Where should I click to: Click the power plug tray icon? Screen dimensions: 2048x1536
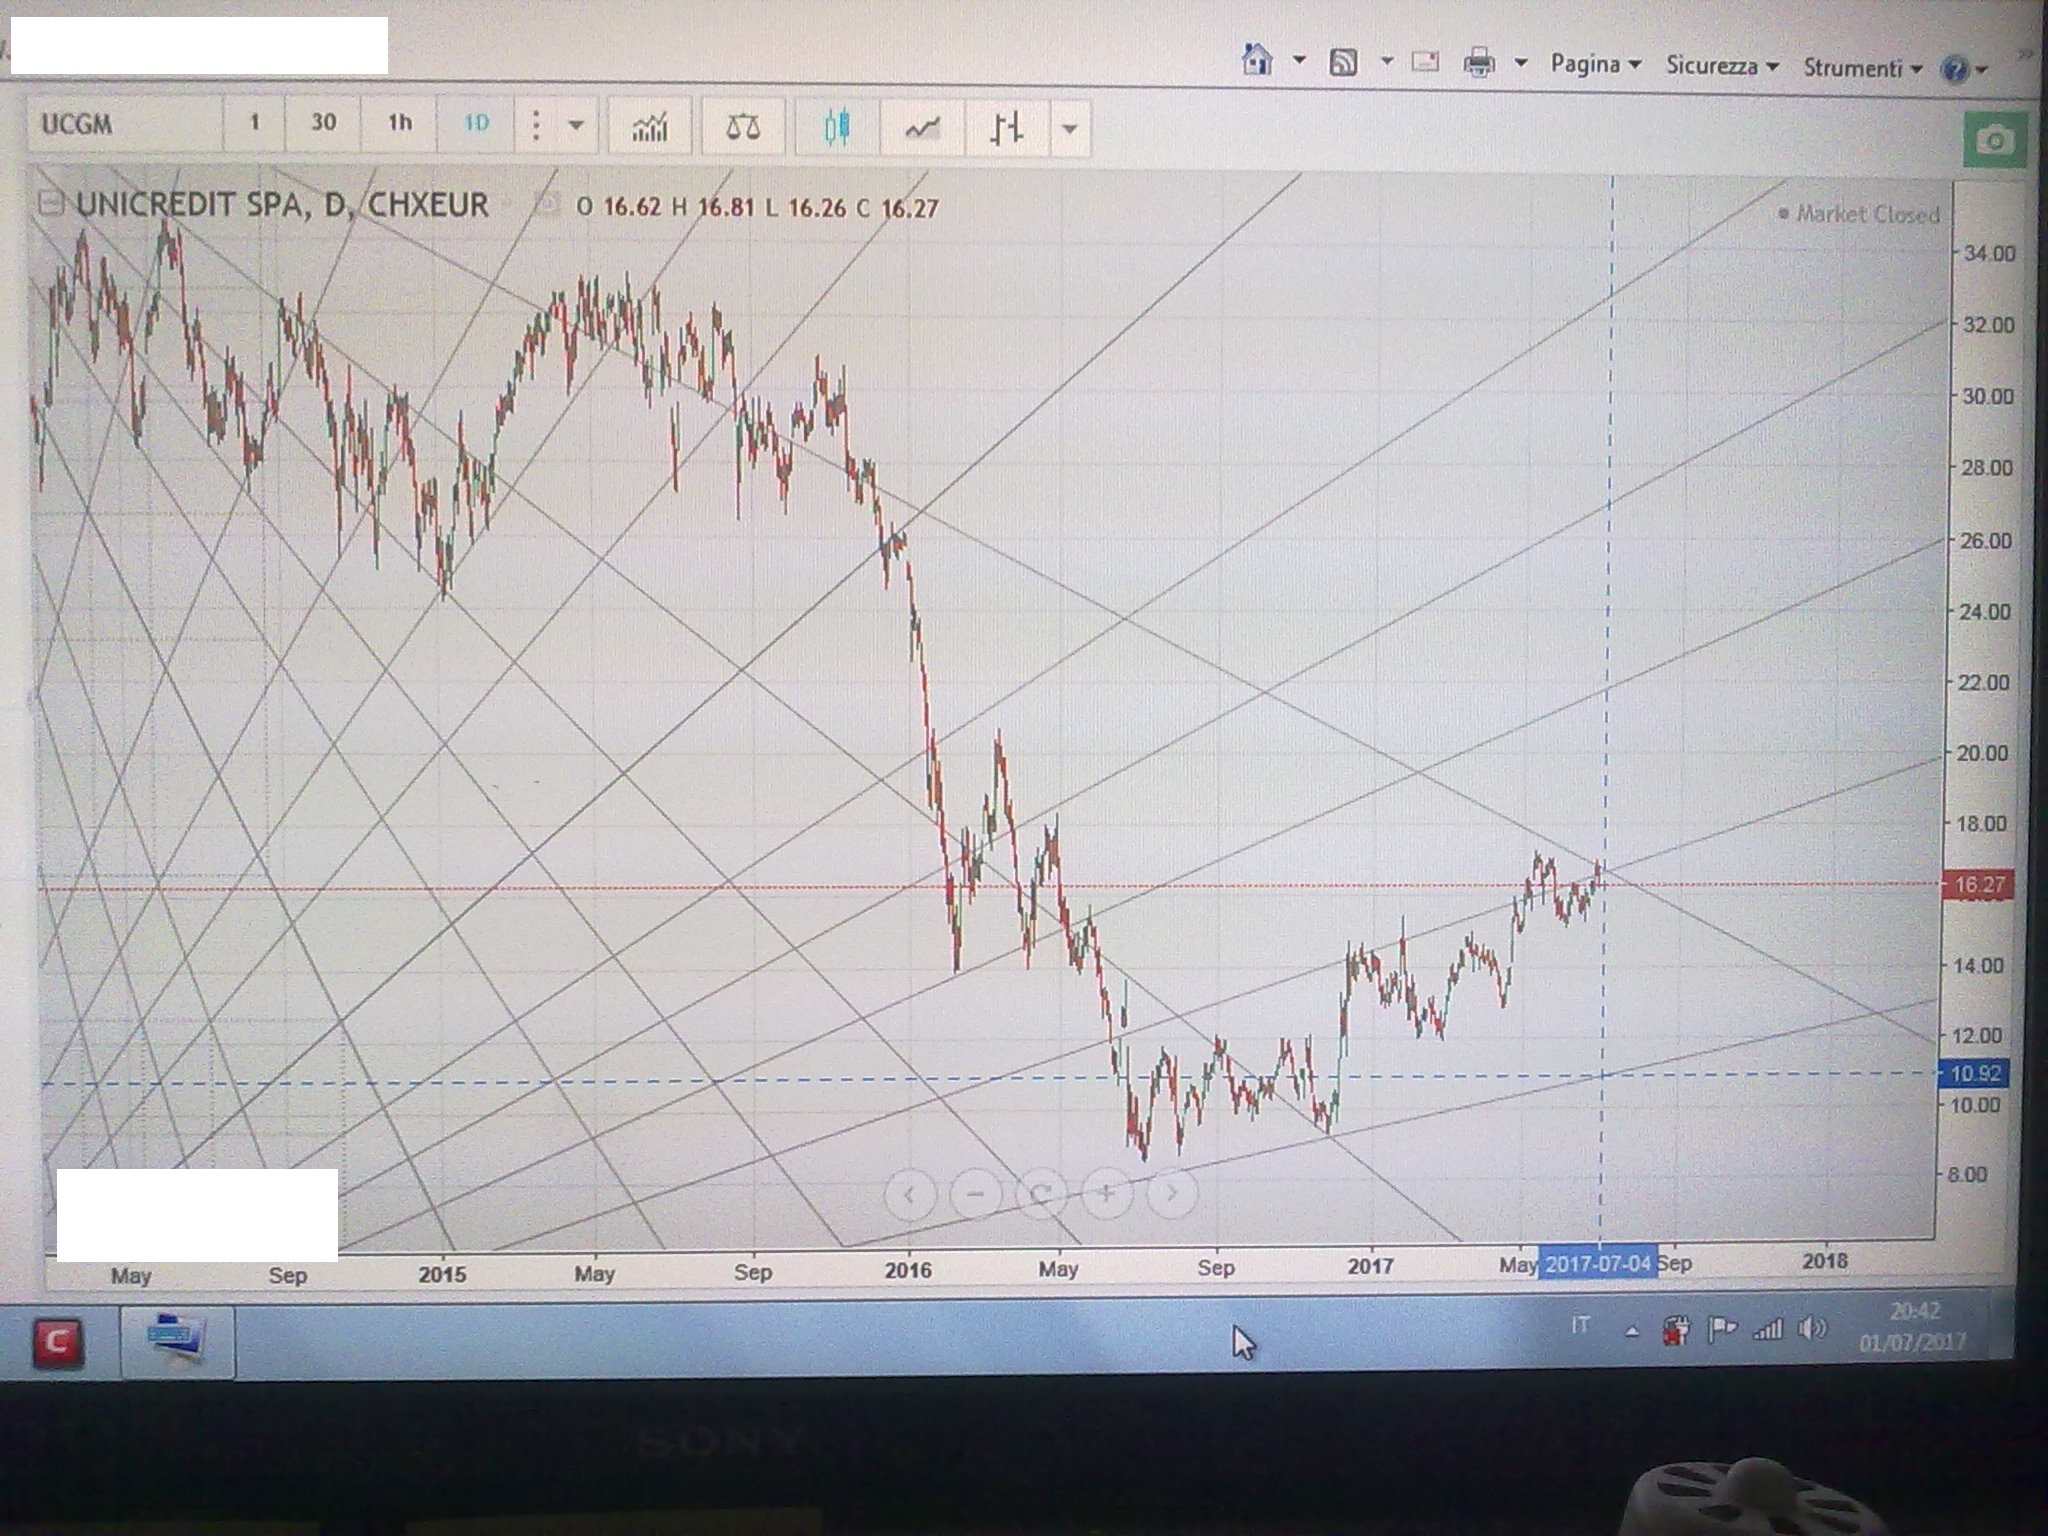[x=1677, y=1331]
